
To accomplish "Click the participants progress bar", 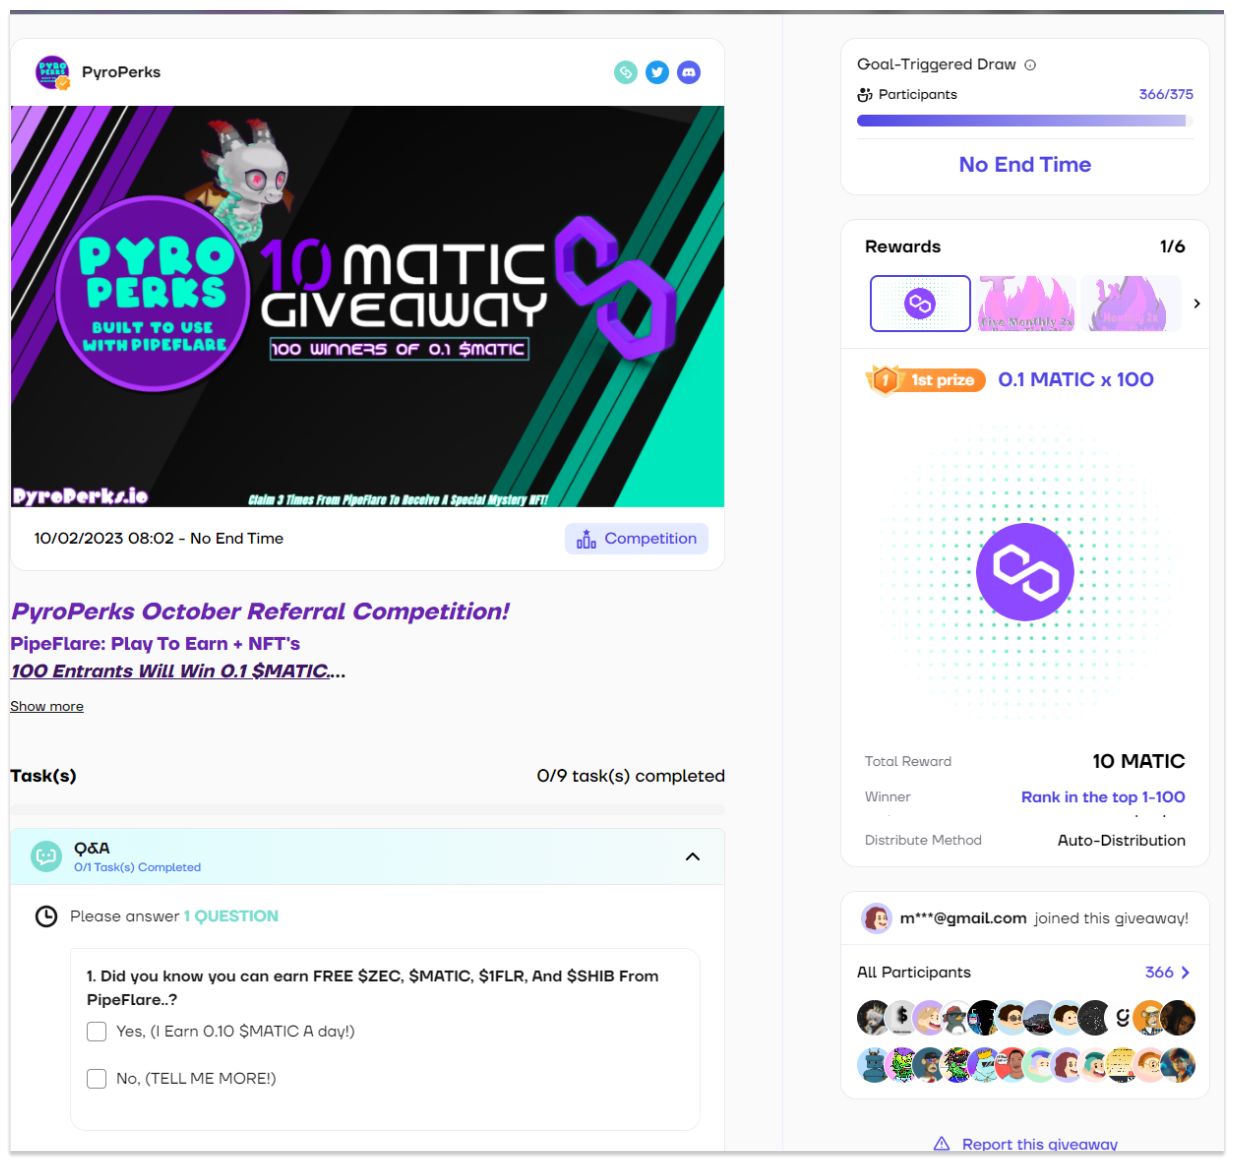I will 1025,120.
